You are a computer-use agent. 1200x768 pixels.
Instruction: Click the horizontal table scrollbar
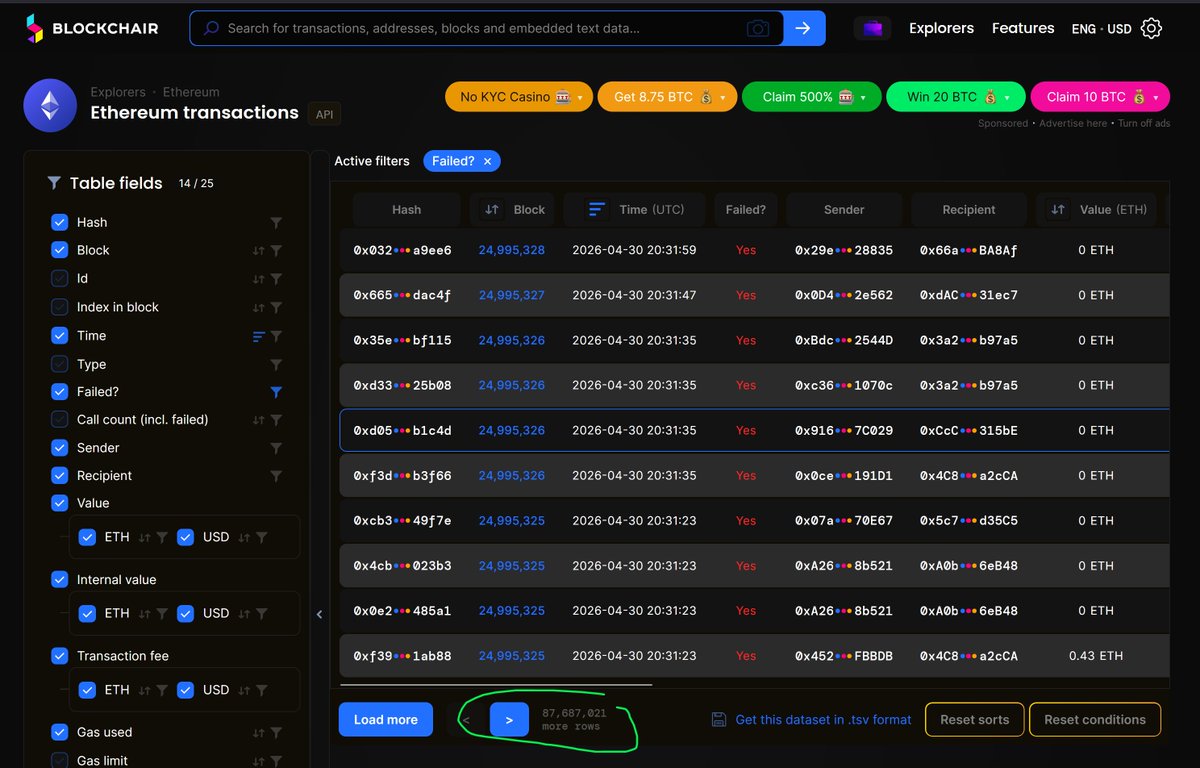[x=496, y=685]
